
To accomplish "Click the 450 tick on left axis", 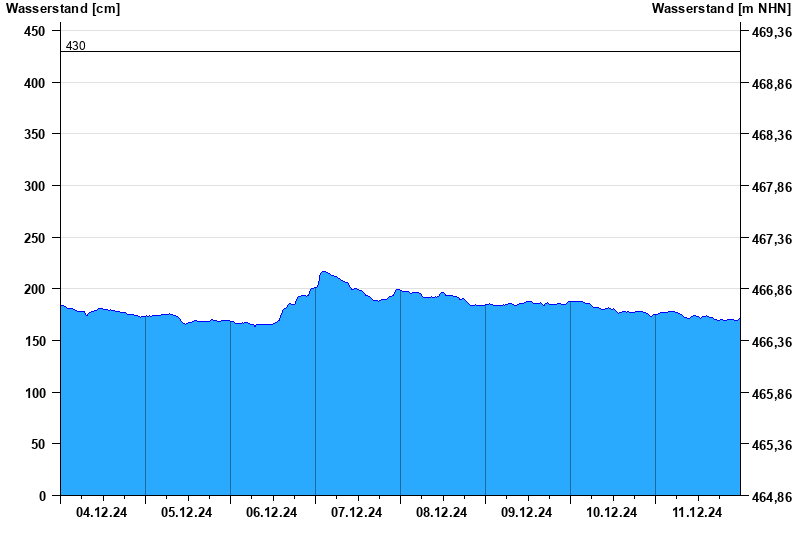I will 35,31.
